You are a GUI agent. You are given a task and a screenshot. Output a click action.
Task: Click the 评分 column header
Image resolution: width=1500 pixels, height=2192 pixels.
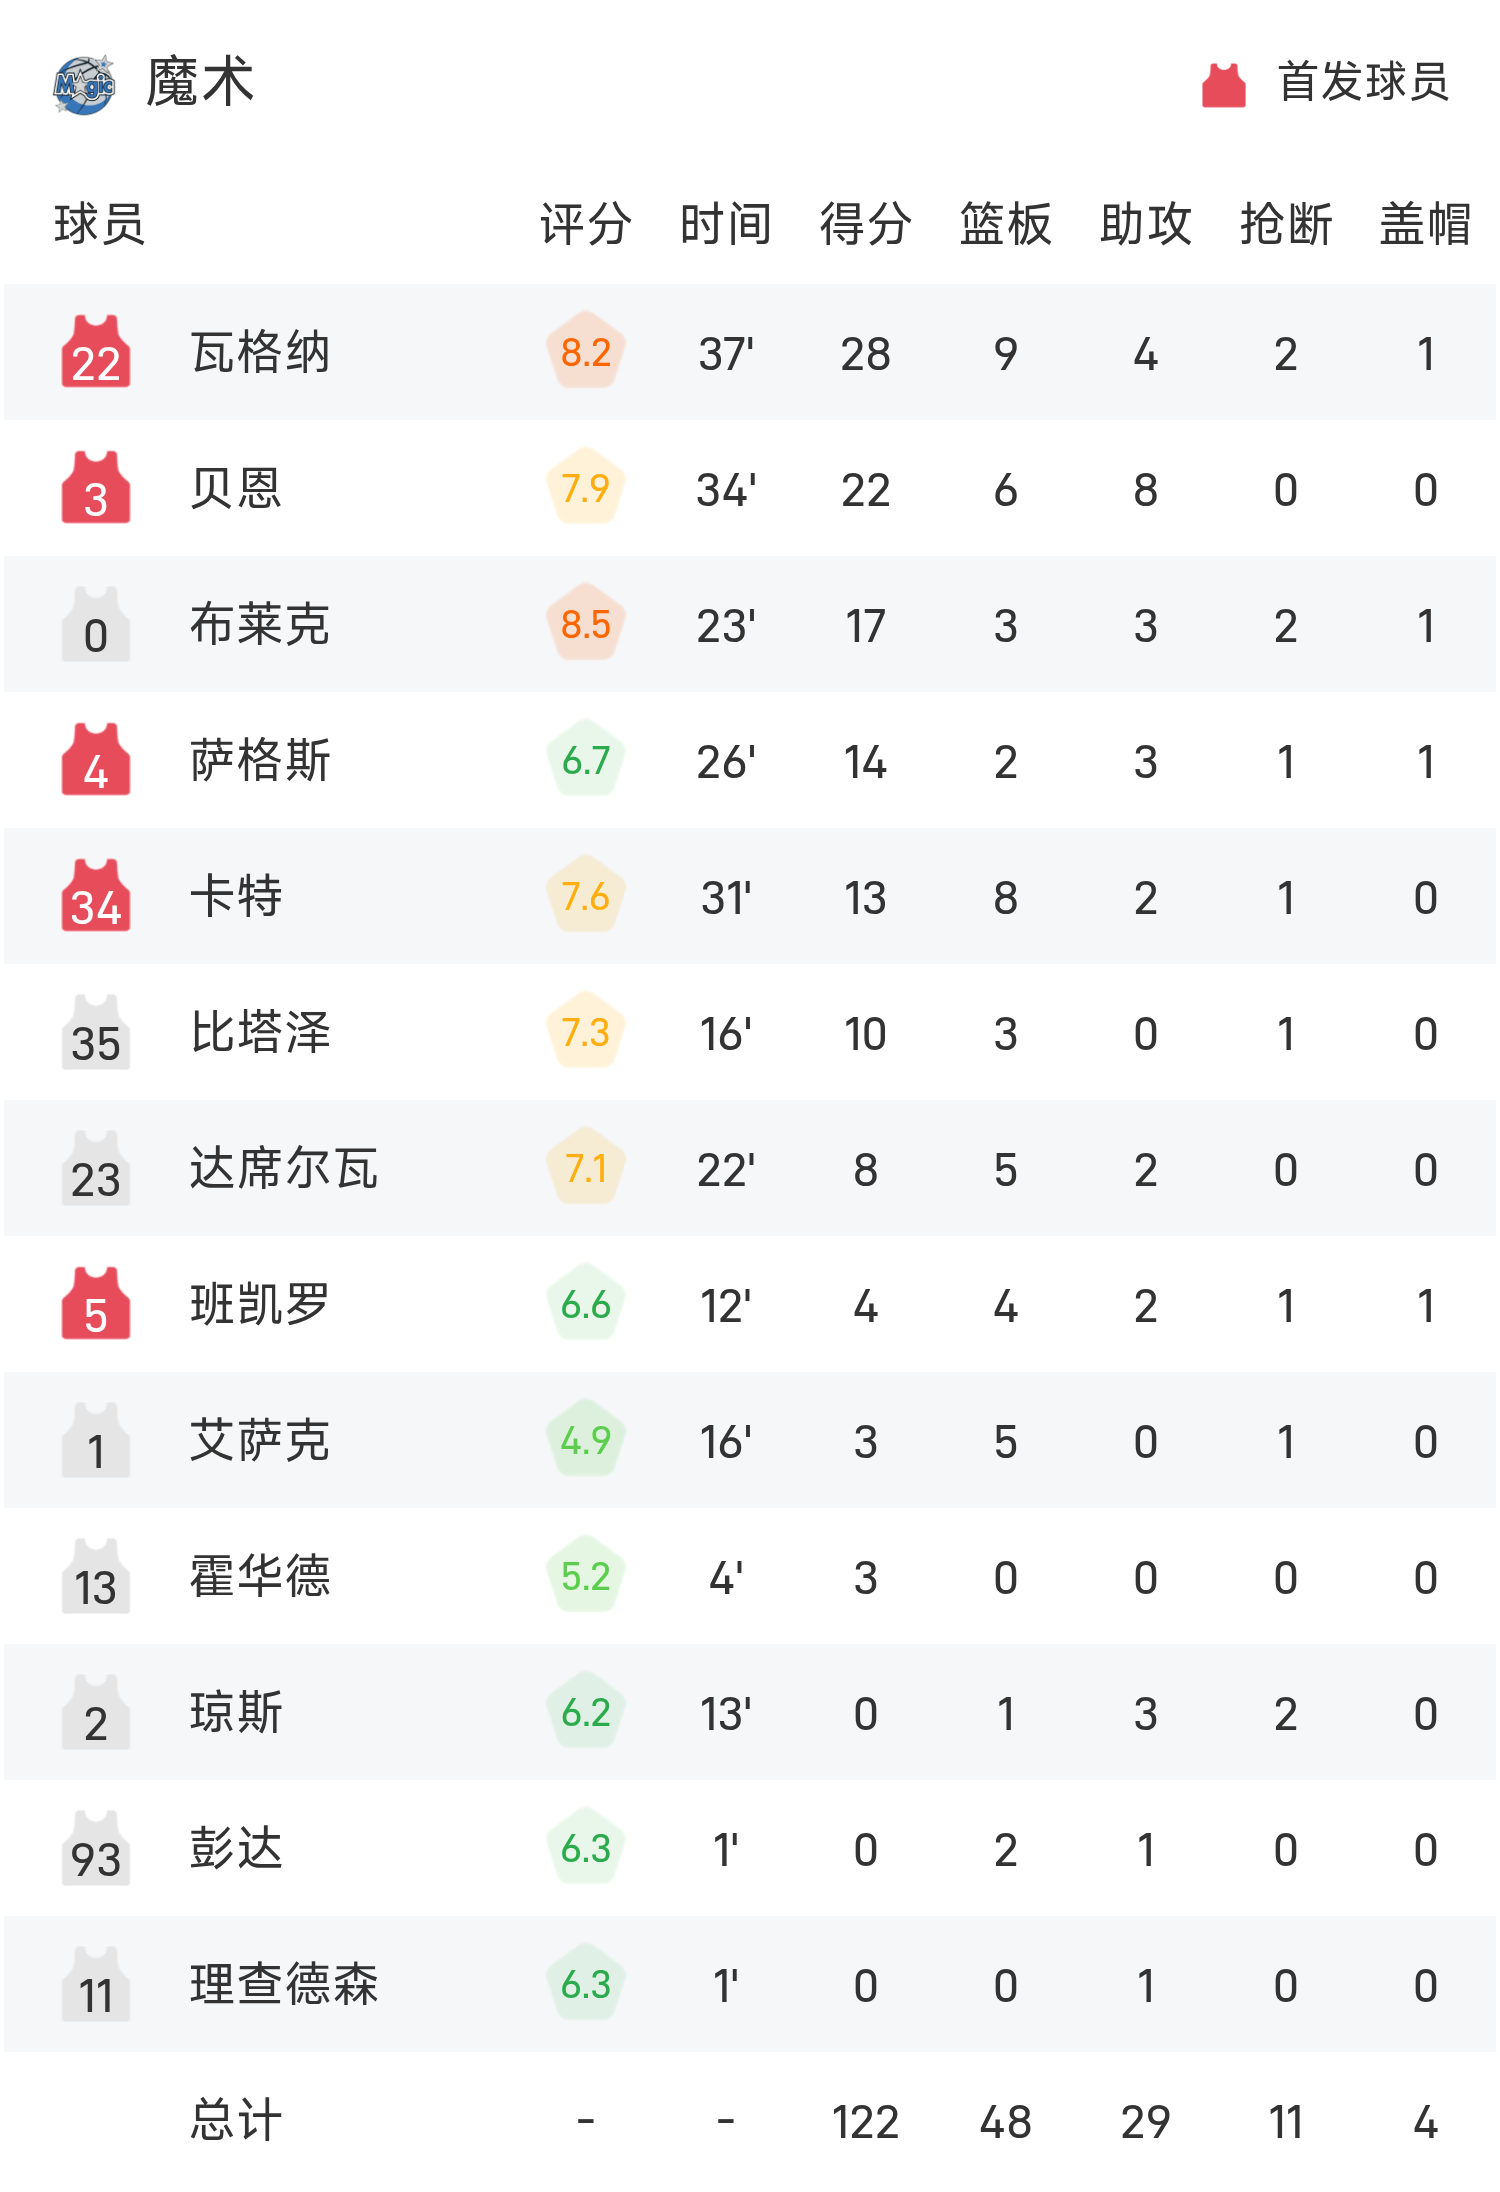pos(585,223)
